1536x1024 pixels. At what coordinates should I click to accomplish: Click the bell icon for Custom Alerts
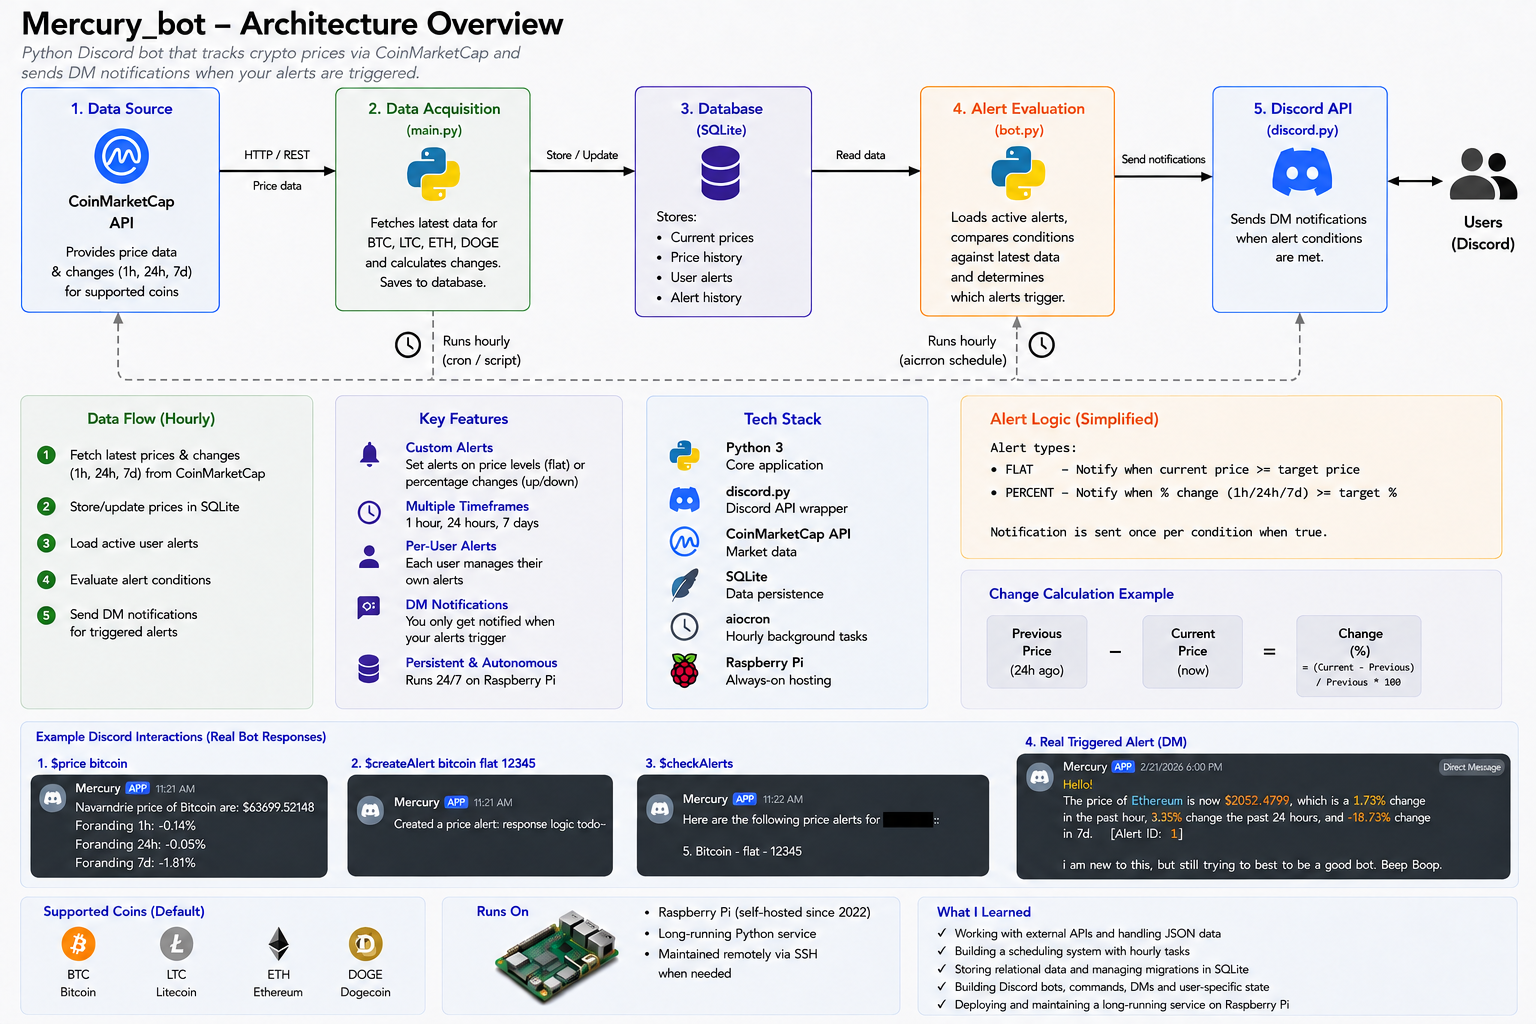coord(369,454)
